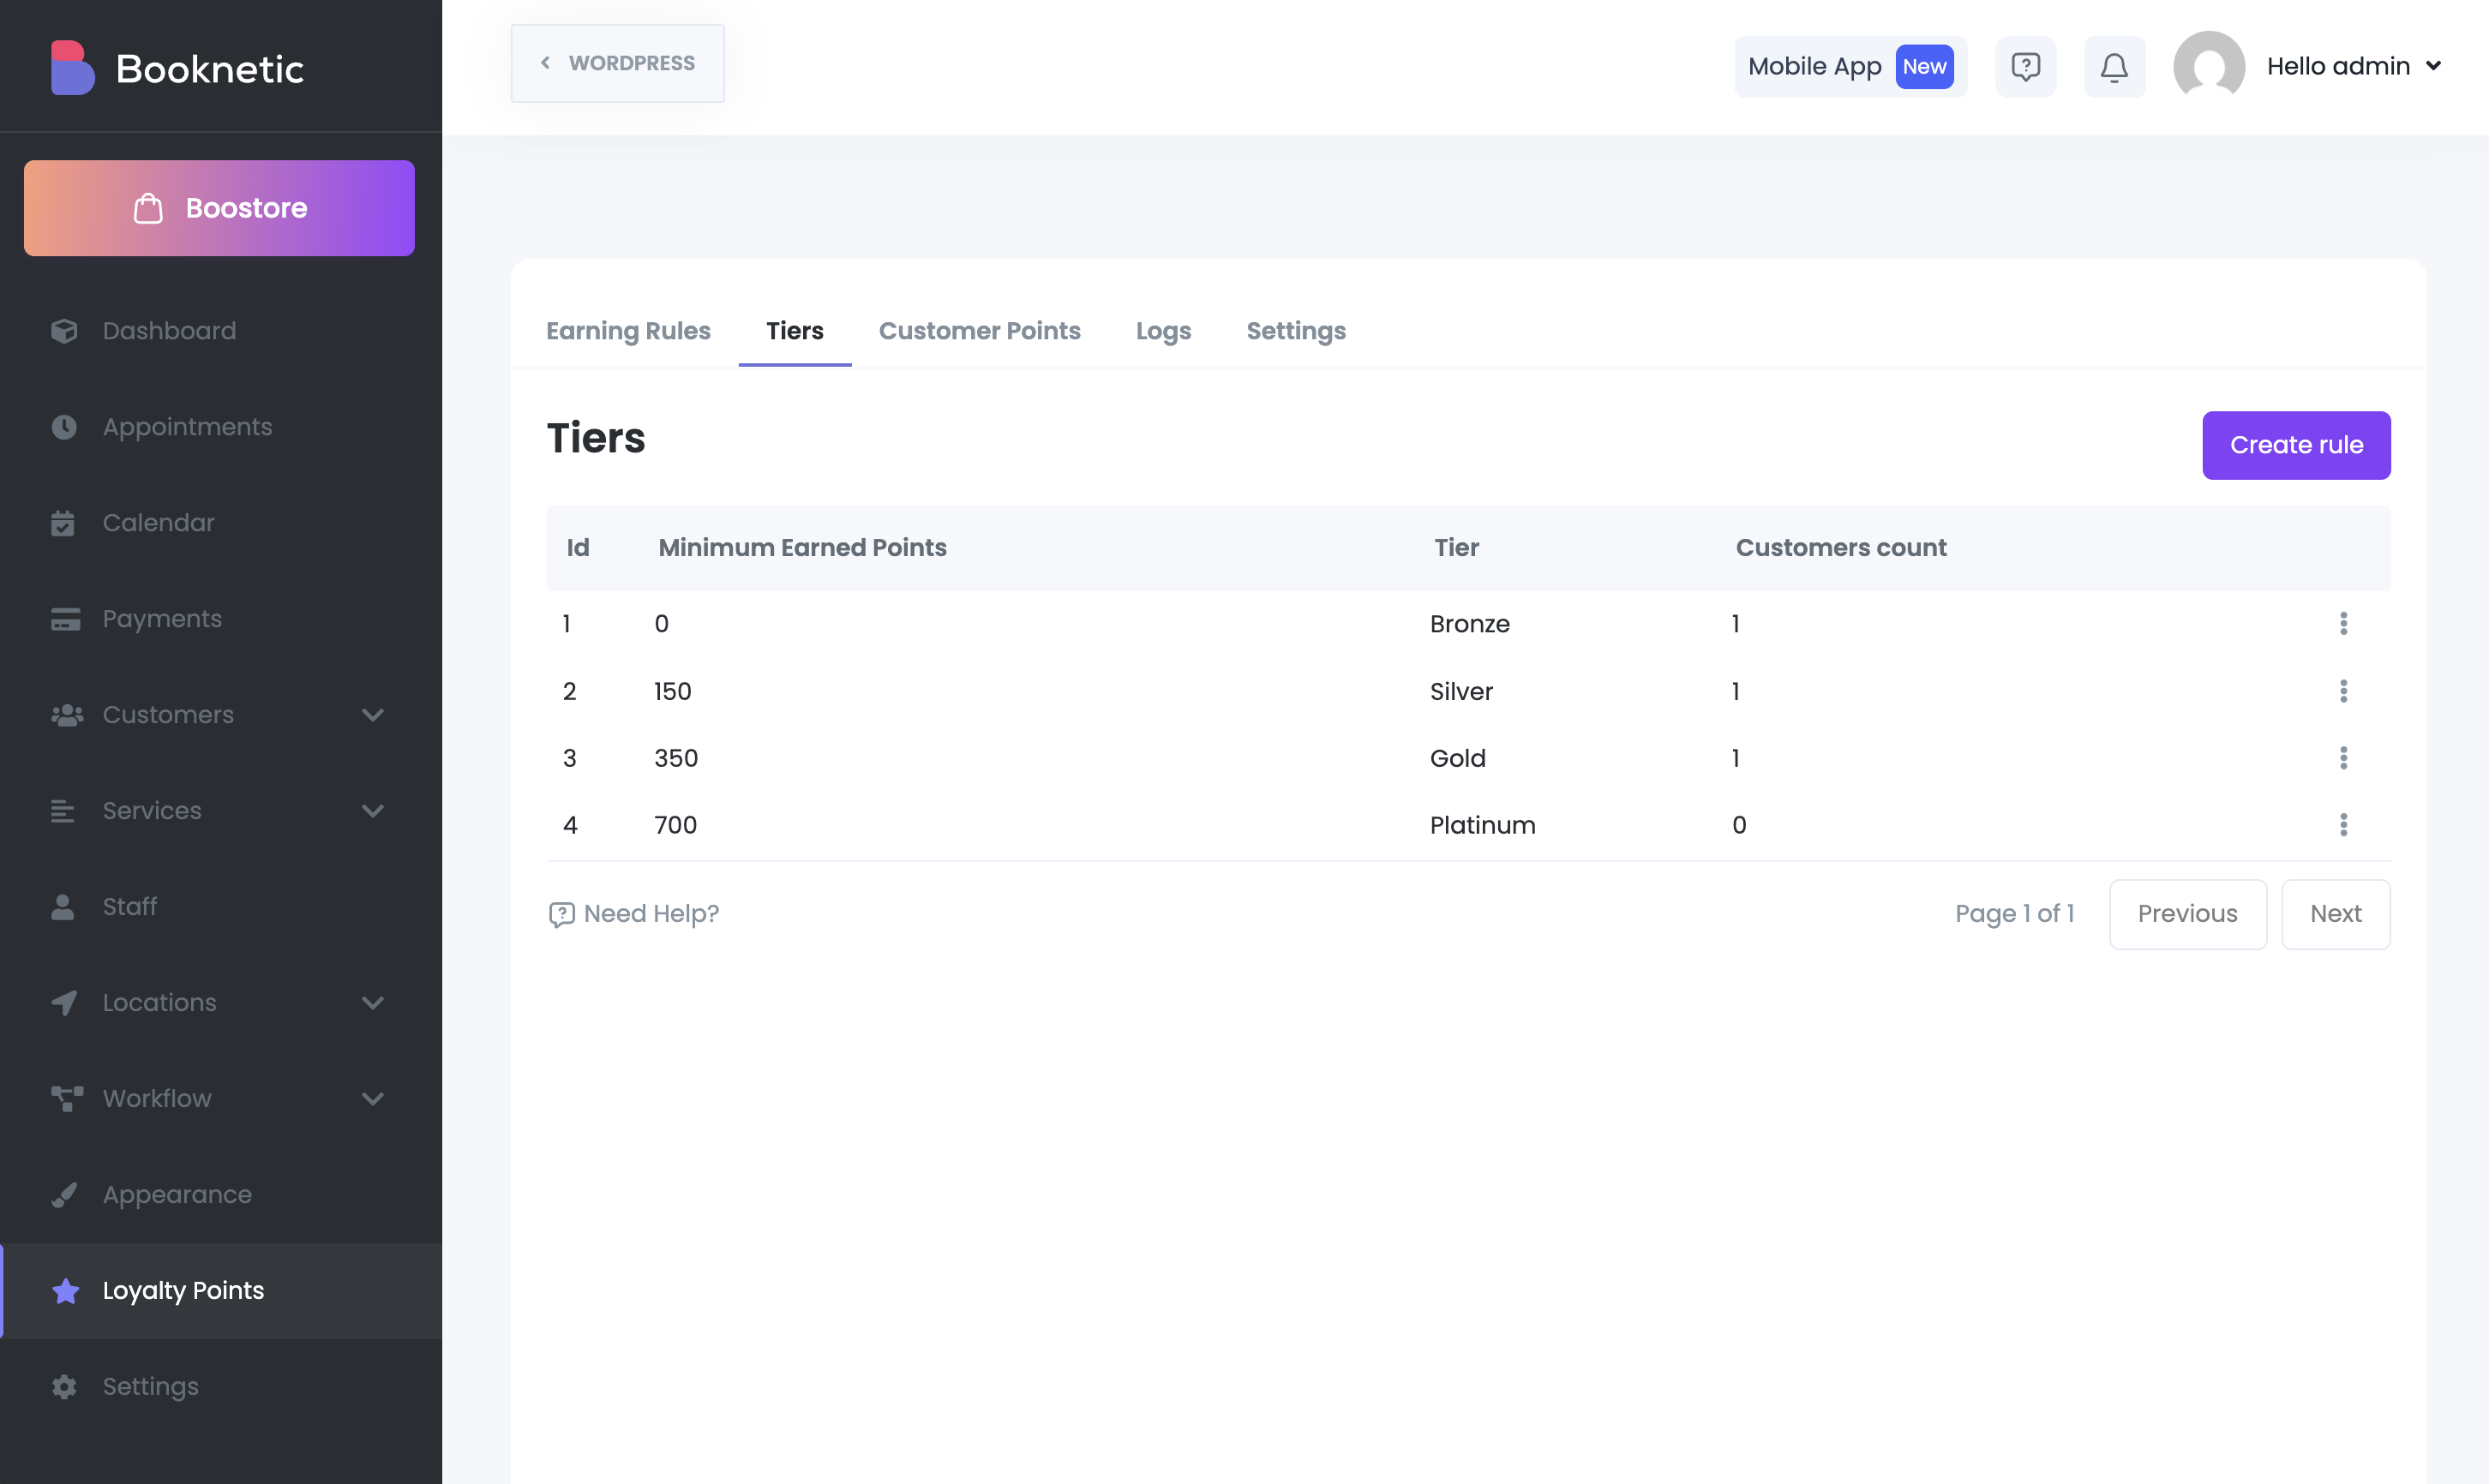Screen dimensions: 2489x1484
Task: Click the Loyalty Points star icon
Action: [66, 1291]
